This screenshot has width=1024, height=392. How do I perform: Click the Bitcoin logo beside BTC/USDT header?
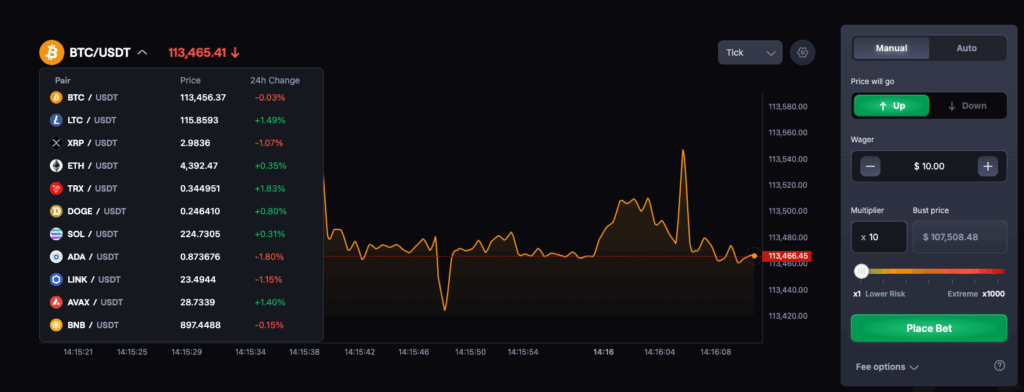pos(52,52)
